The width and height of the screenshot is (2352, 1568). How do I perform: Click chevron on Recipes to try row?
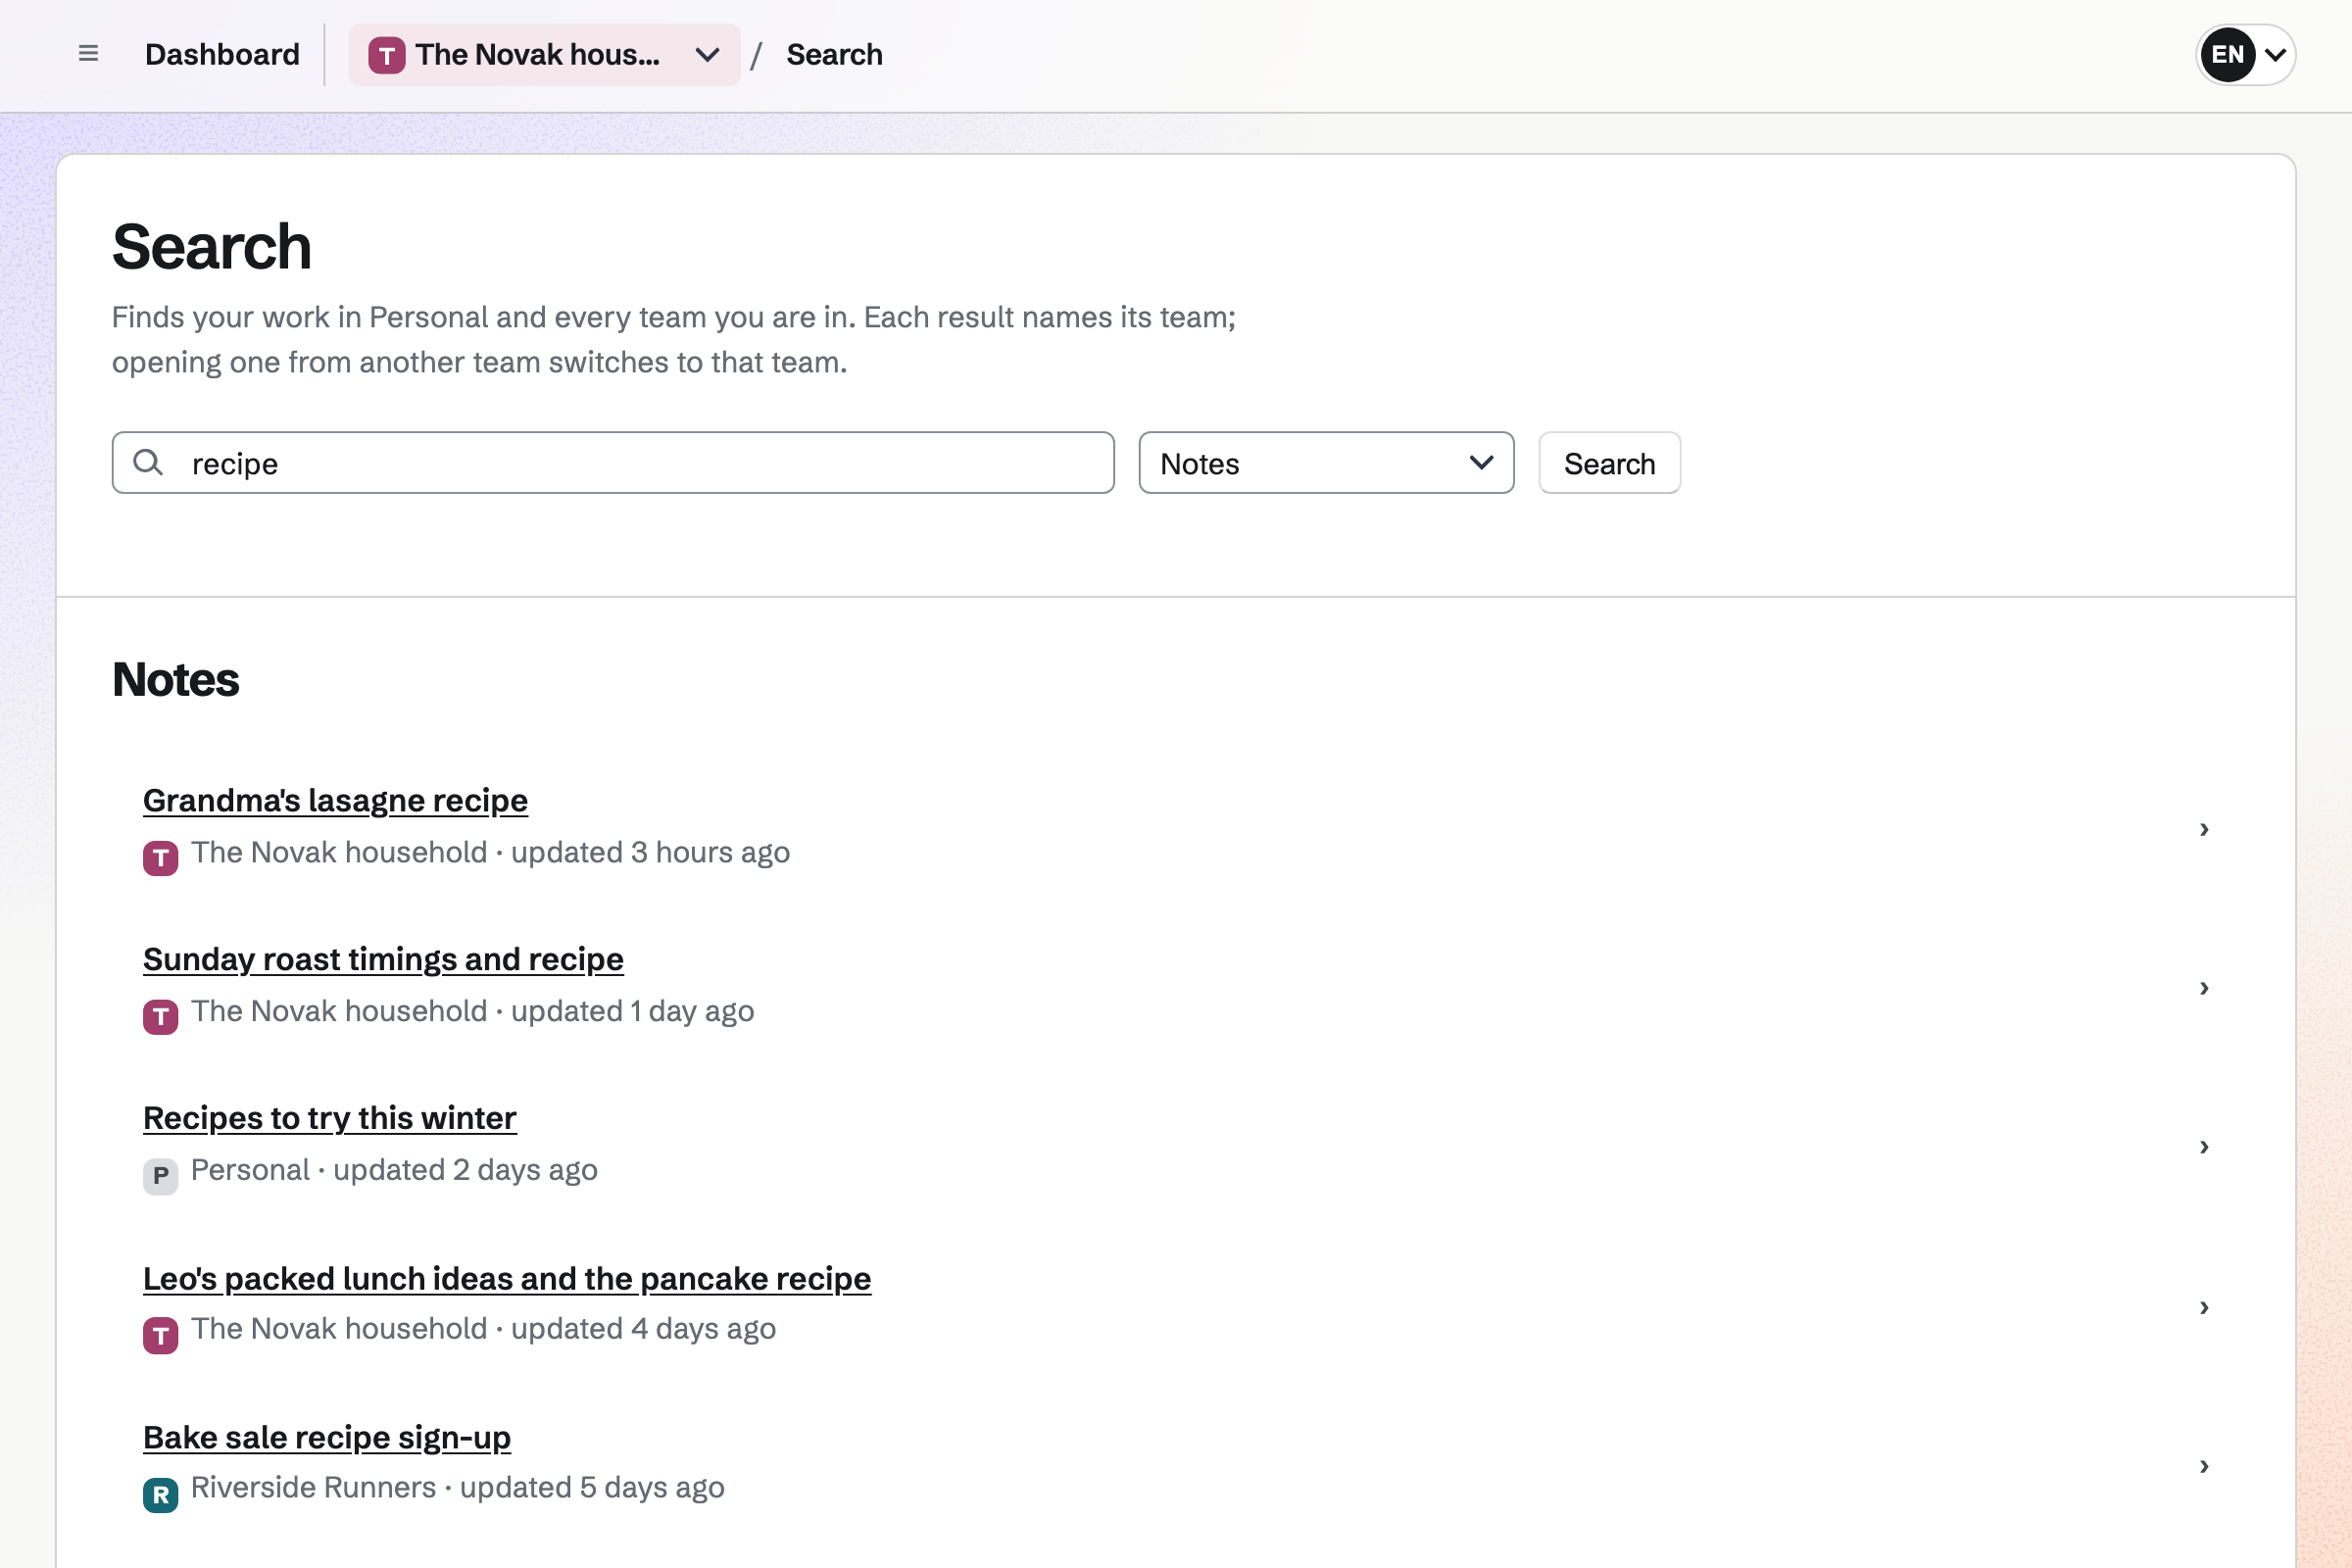pos(2204,1147)
